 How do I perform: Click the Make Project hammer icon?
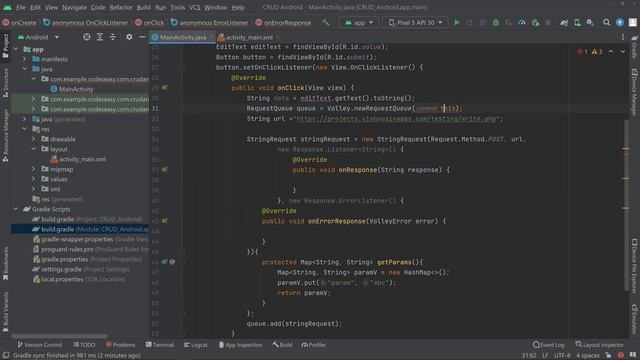326,22
